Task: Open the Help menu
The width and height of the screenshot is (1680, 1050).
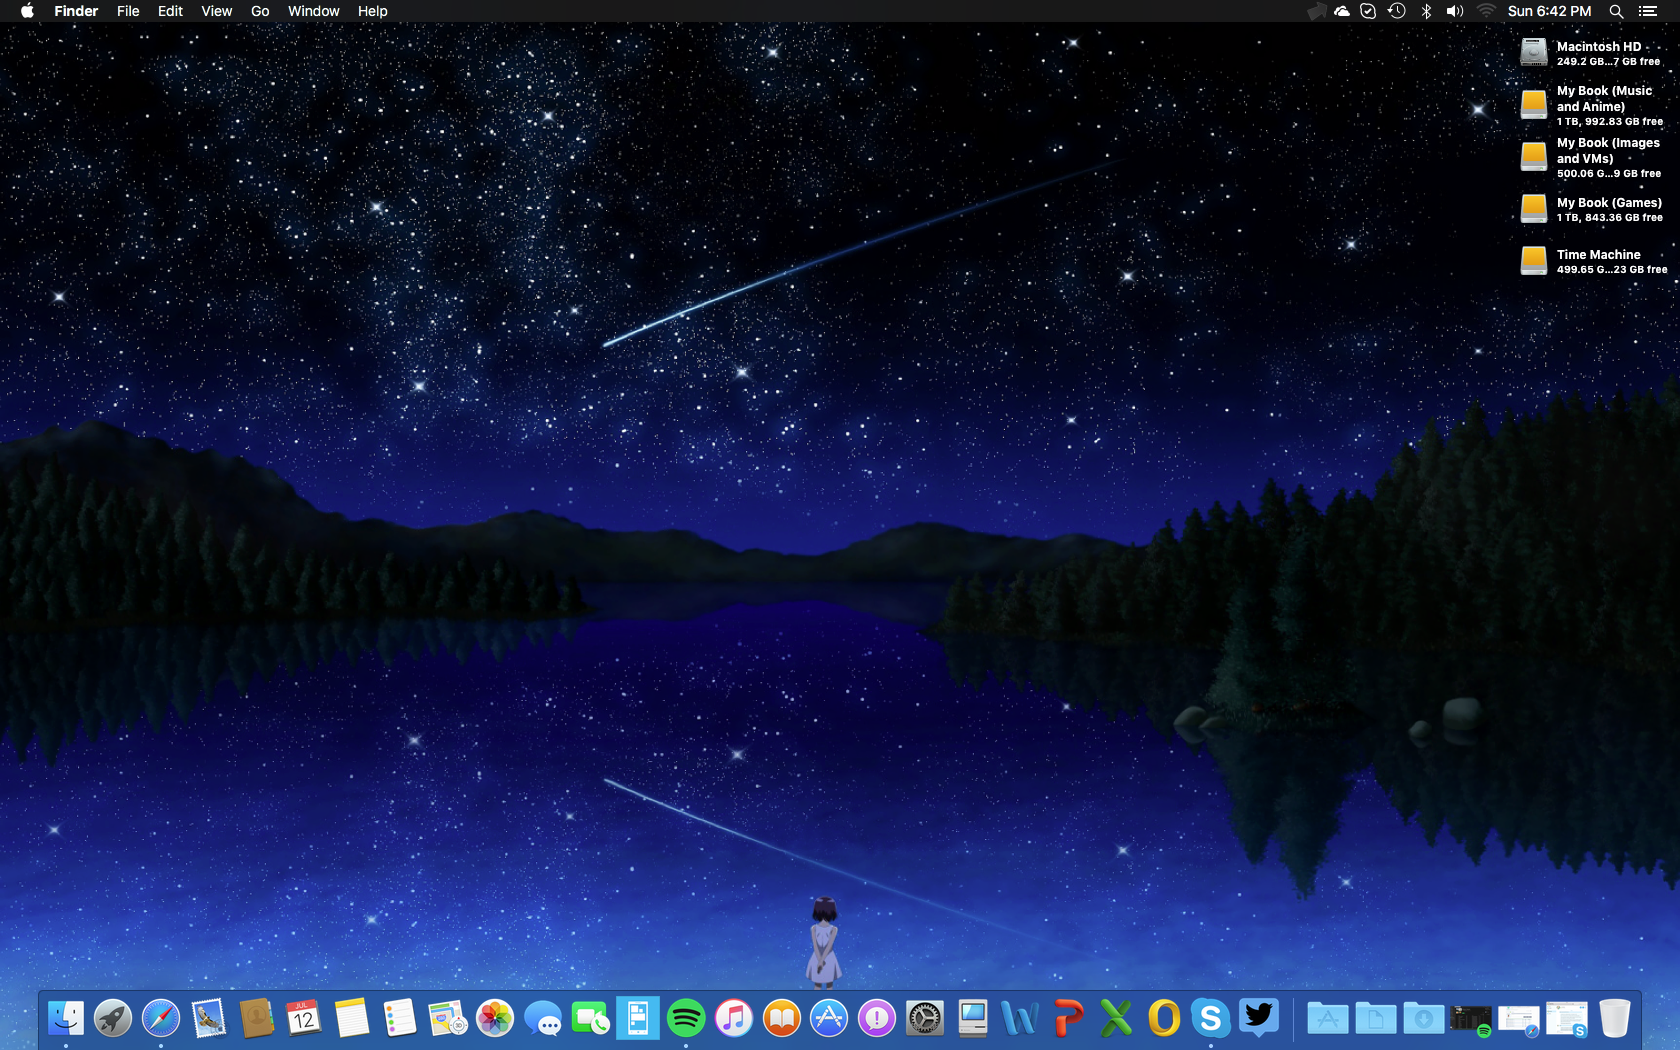Action: coord(373,11)
